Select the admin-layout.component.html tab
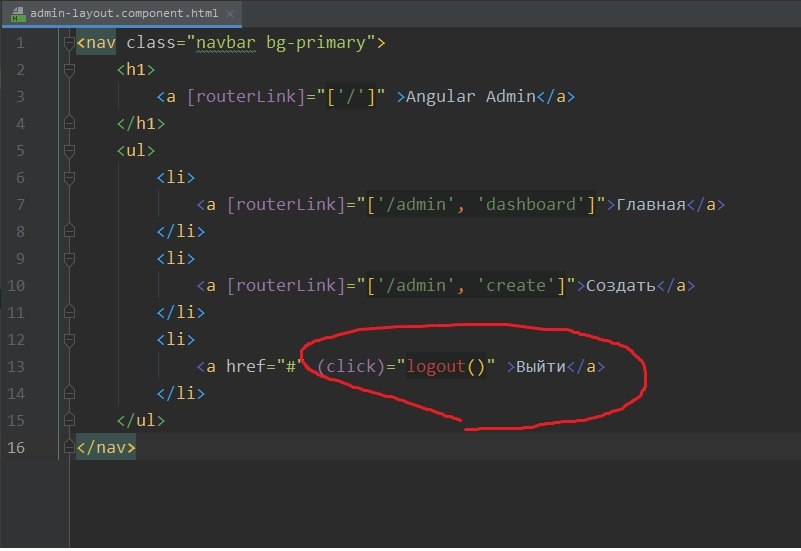 click(121, 13)
